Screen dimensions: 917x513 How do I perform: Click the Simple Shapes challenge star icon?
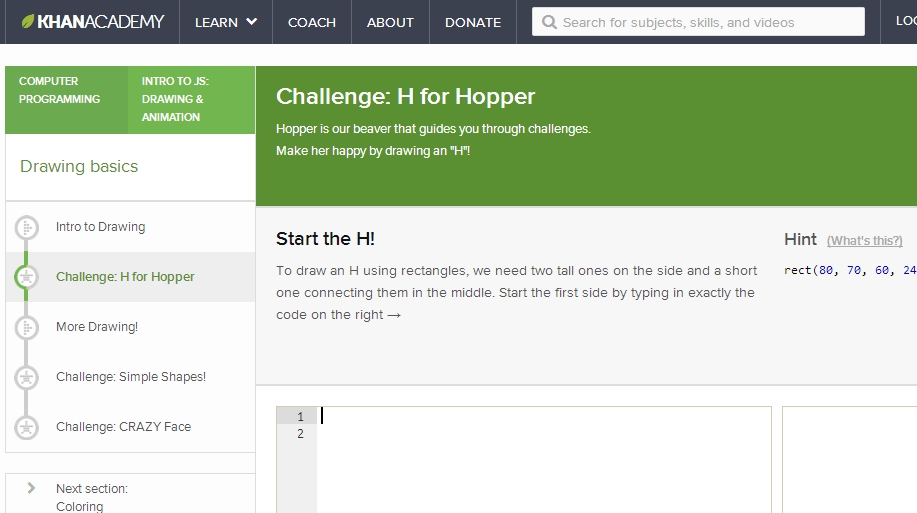(26, 377)
